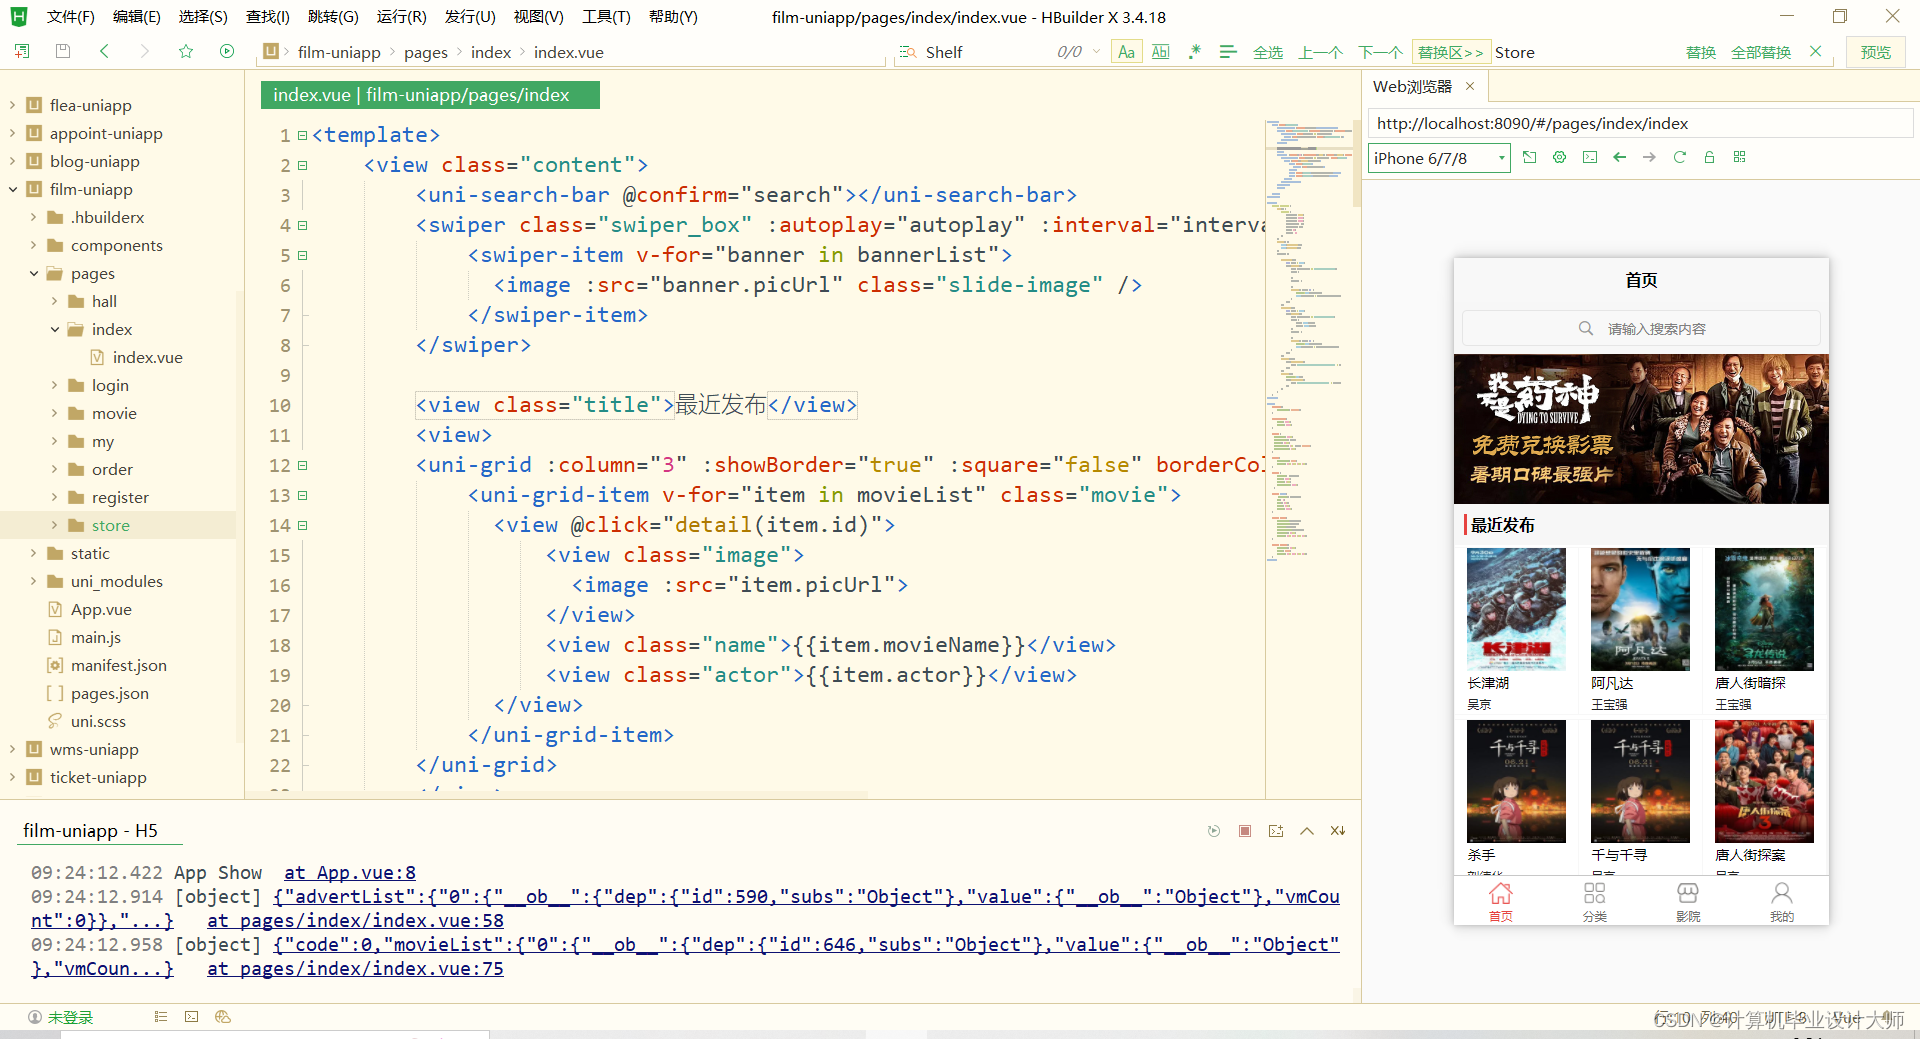The image size is (1920, 1039).
Task: Save file using the floppy disk icon
Action: click(x=63, y=51)
